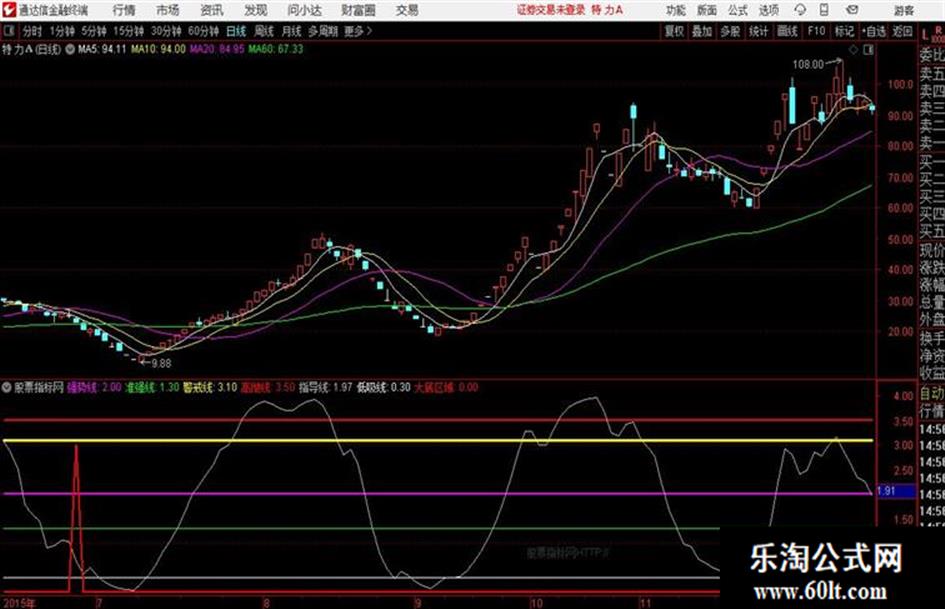Click the month 10 marker on time axis

click(536, 603)
